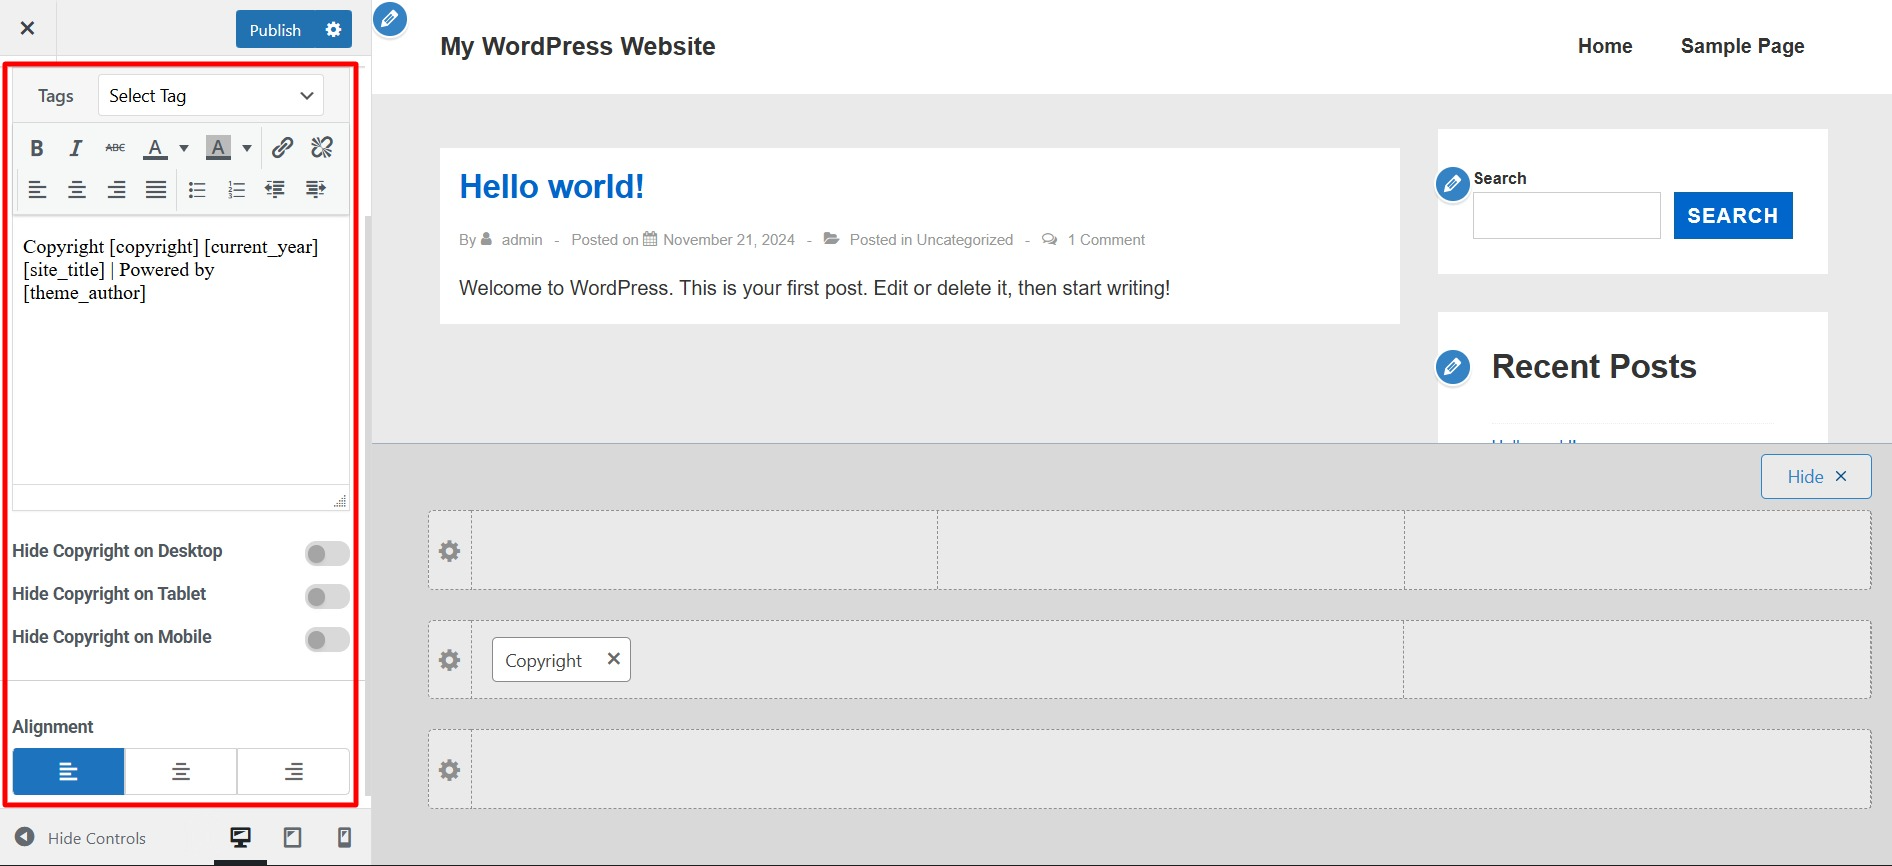Open the Hello world! post
1892x866 pixels.
point(552,187)
